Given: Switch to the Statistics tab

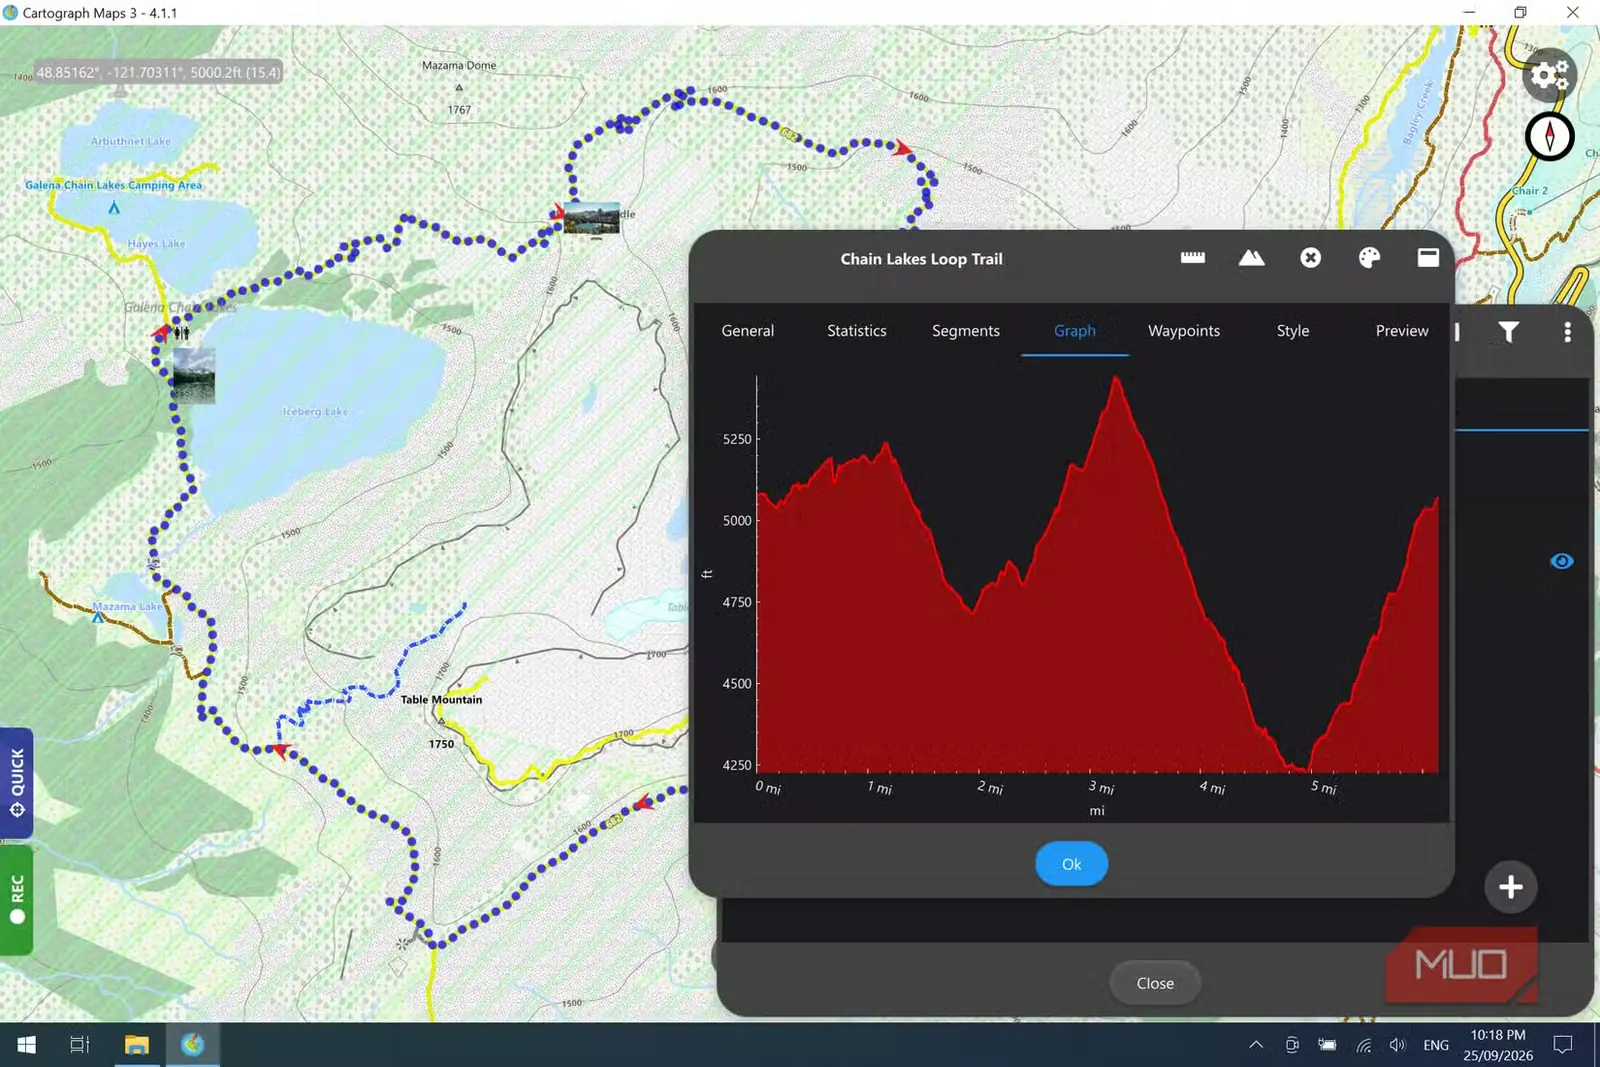Looking at the screenshot, I should 856,331.
